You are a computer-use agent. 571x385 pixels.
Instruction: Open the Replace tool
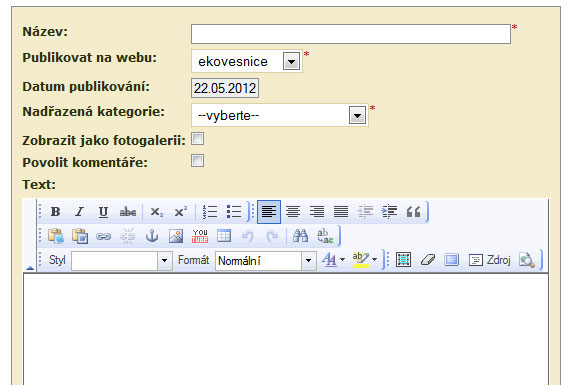coord(325,236)
